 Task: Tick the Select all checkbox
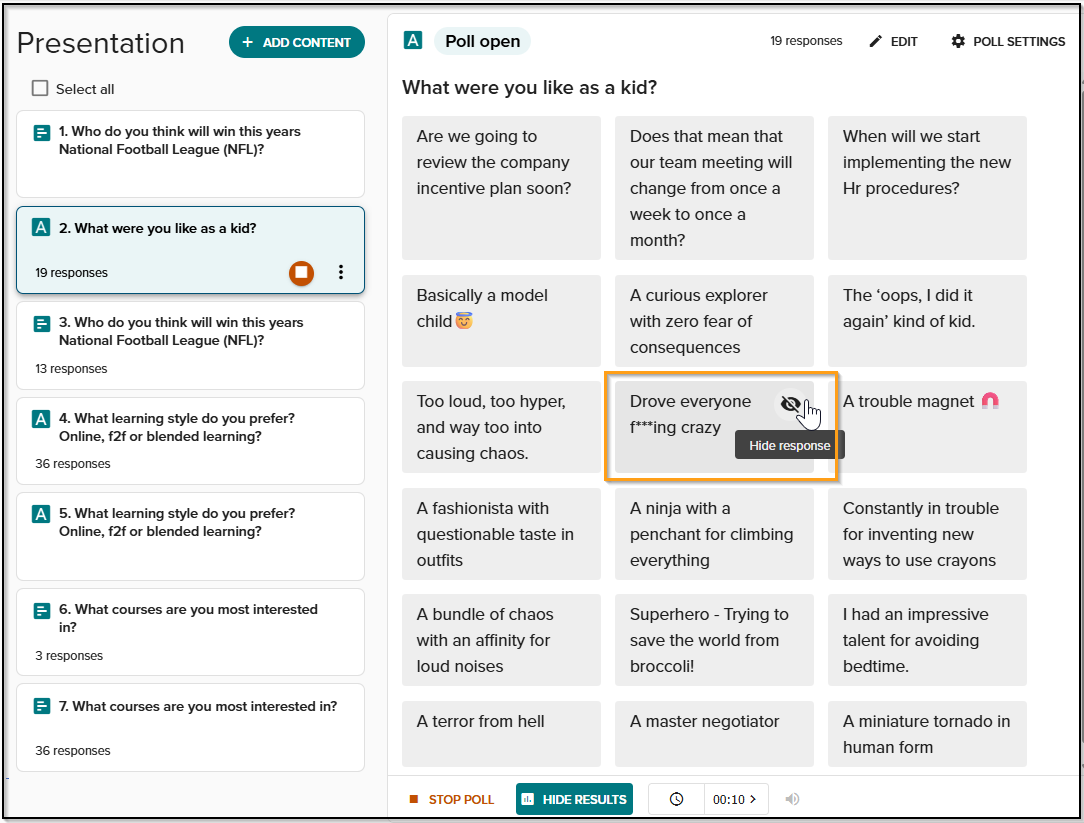pyautogui.click(x=40, y=89)
